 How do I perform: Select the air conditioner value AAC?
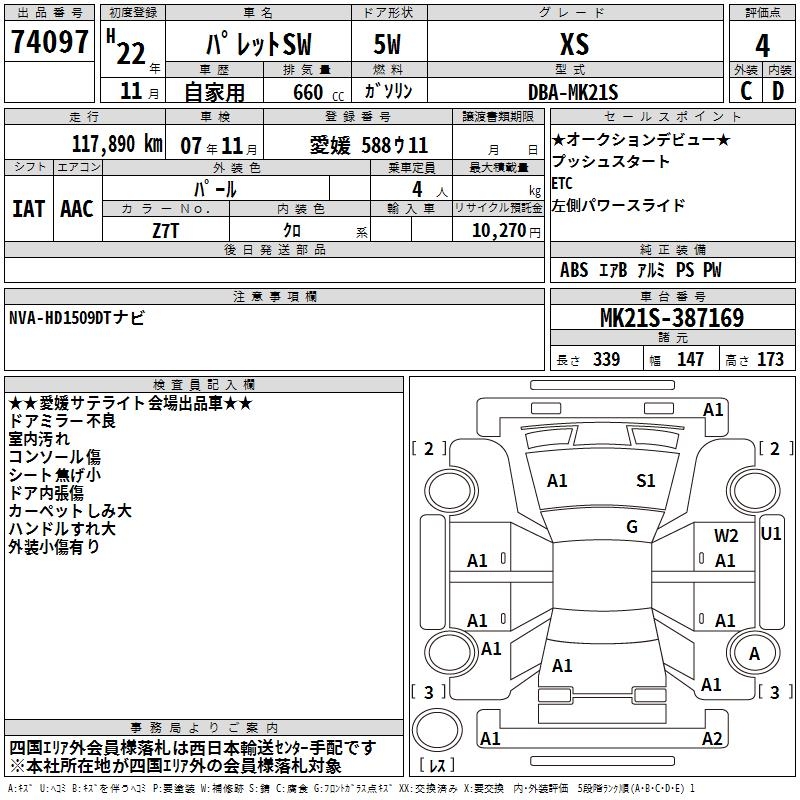point(77,209)
